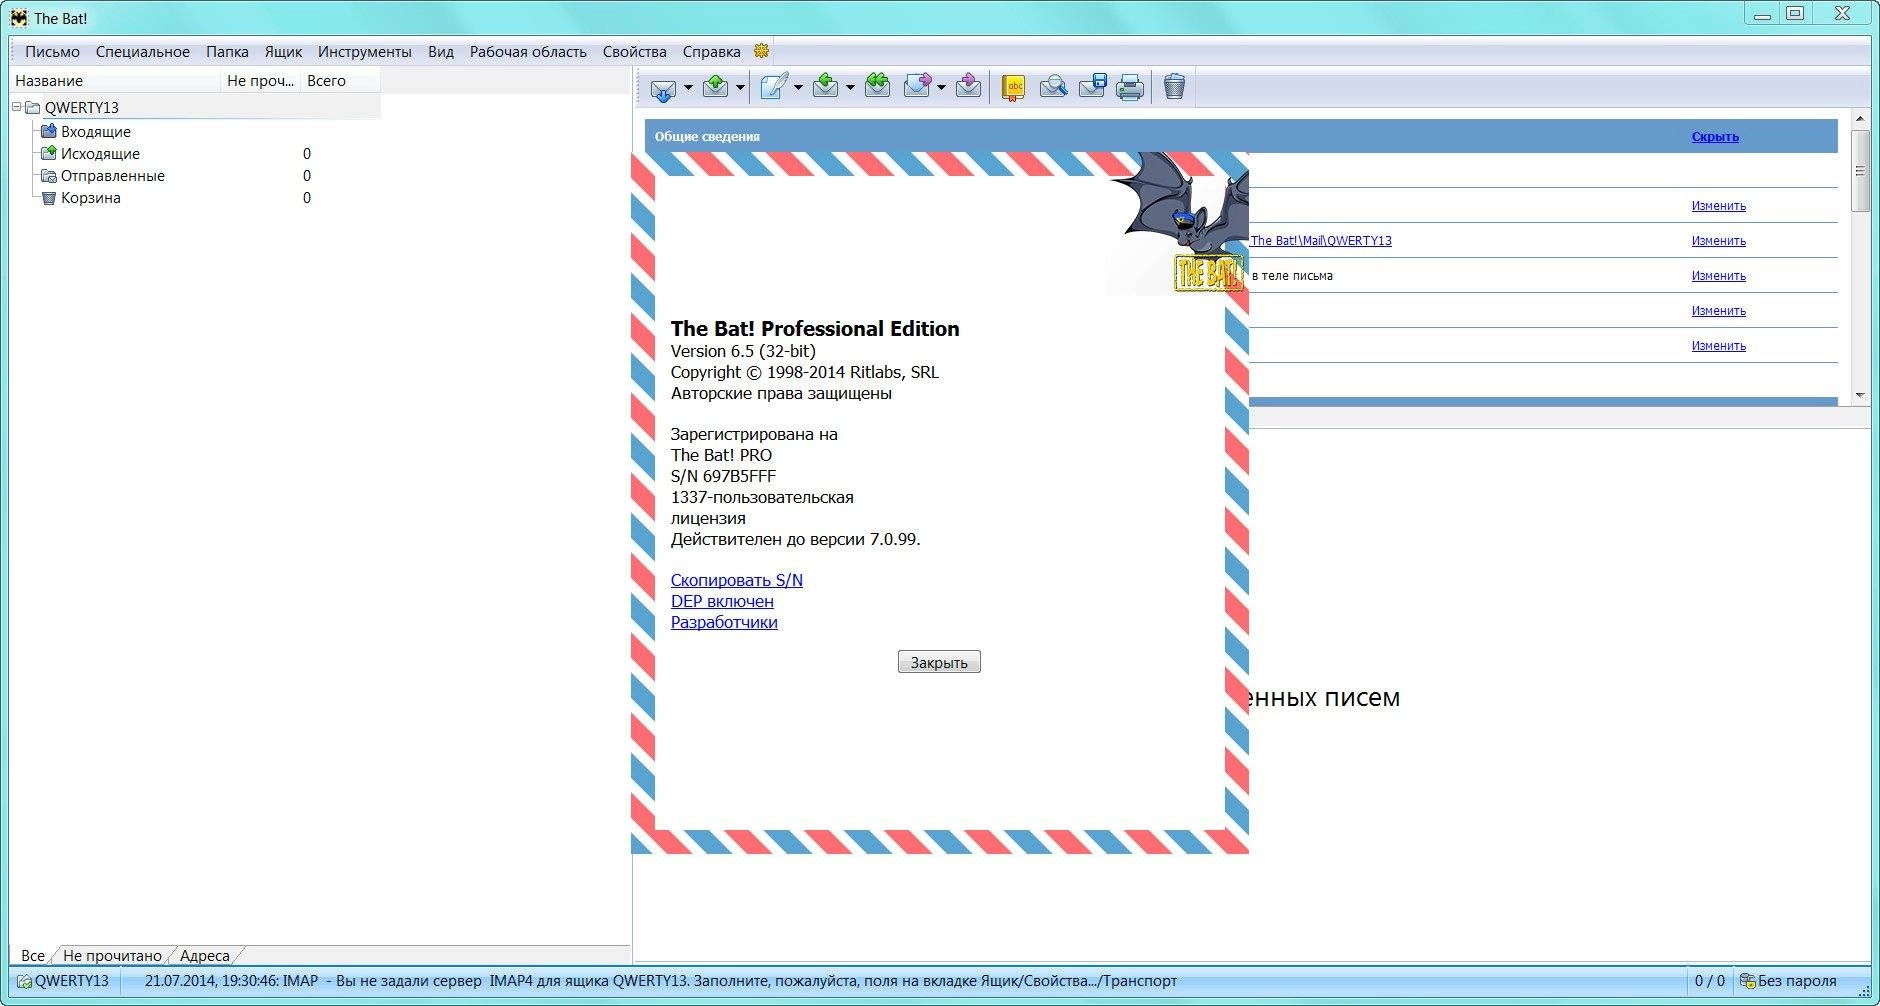Open the dropdown arrow beside Create new message

(x=798, y=88)
